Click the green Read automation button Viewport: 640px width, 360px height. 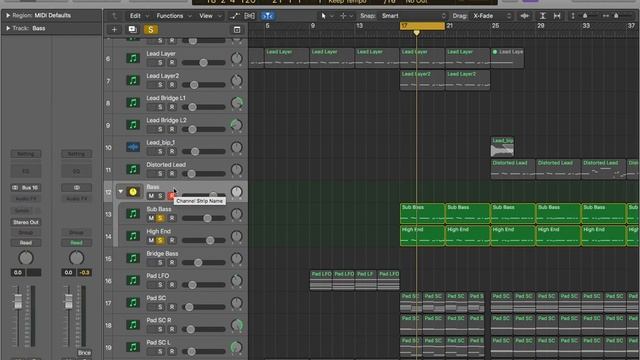pyautogui.click(x=76, y=243)
